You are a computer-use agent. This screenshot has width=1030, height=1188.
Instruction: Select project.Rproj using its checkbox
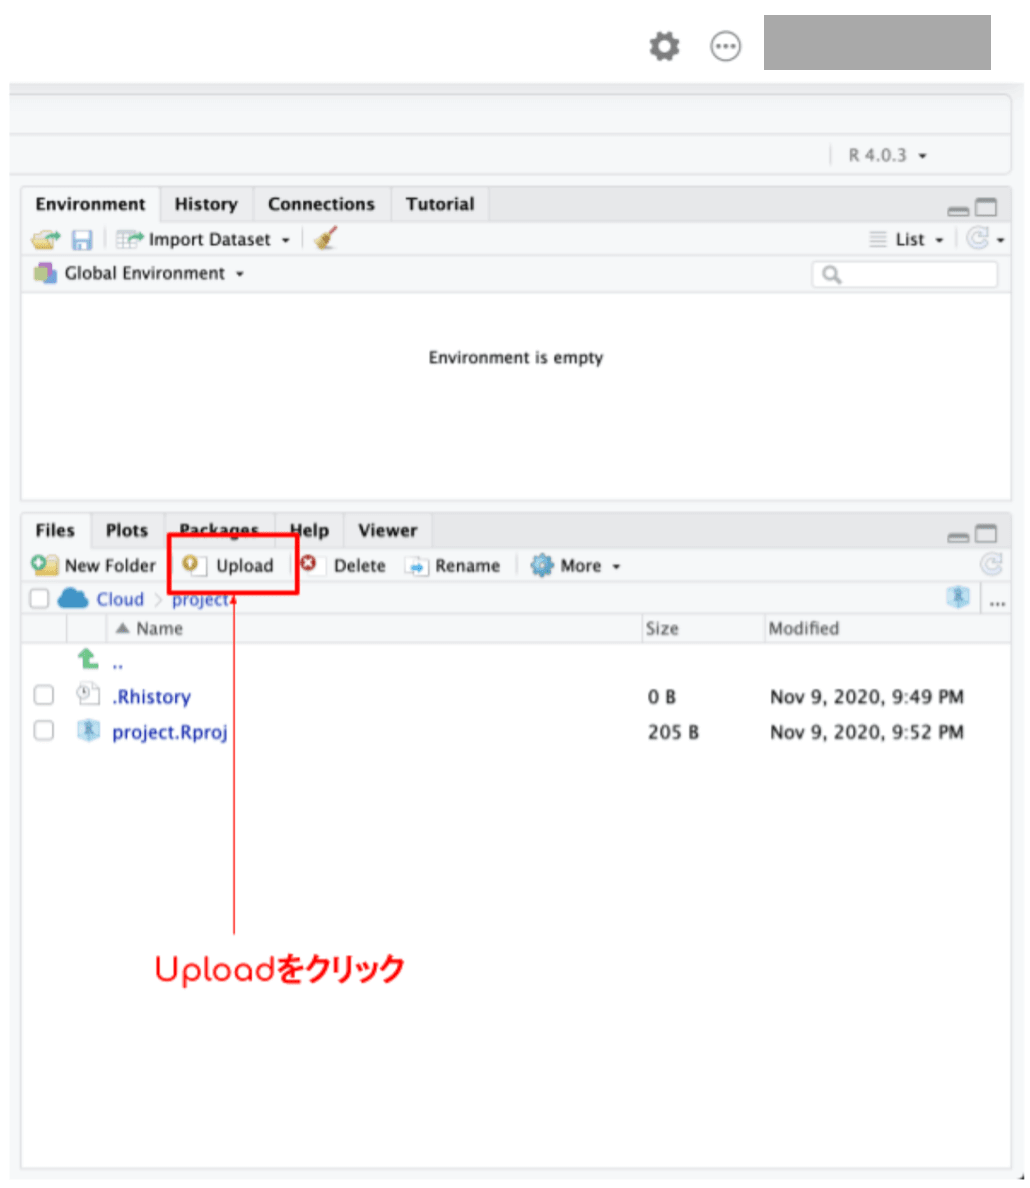click(43, 731)
